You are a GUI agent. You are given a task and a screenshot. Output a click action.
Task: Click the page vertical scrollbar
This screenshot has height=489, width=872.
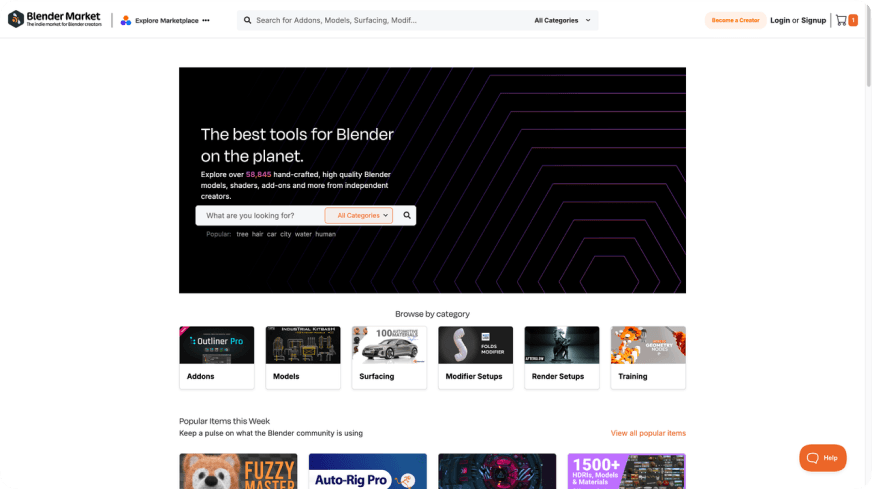point(868,245)
